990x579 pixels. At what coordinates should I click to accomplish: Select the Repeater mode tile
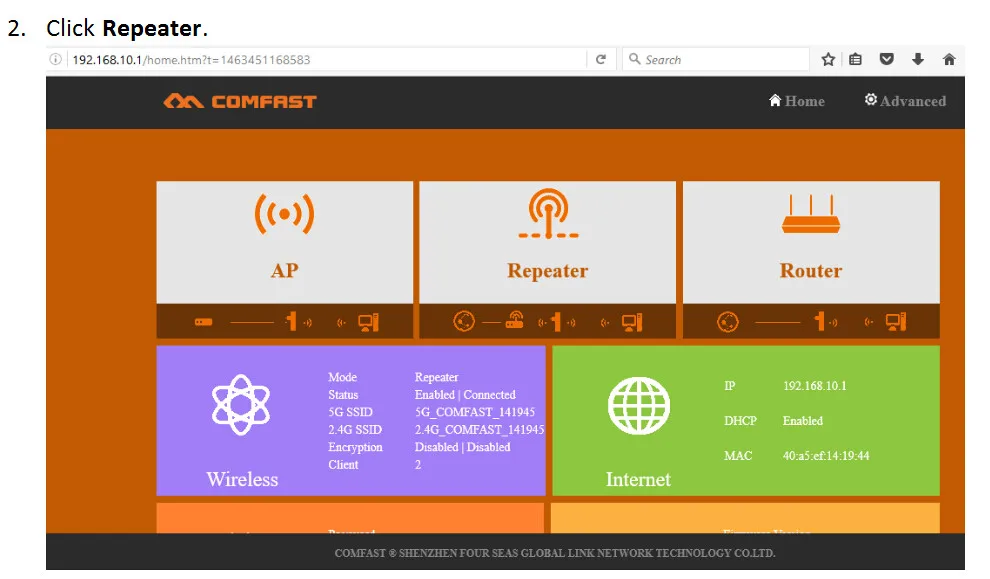[x=547, y=242]
